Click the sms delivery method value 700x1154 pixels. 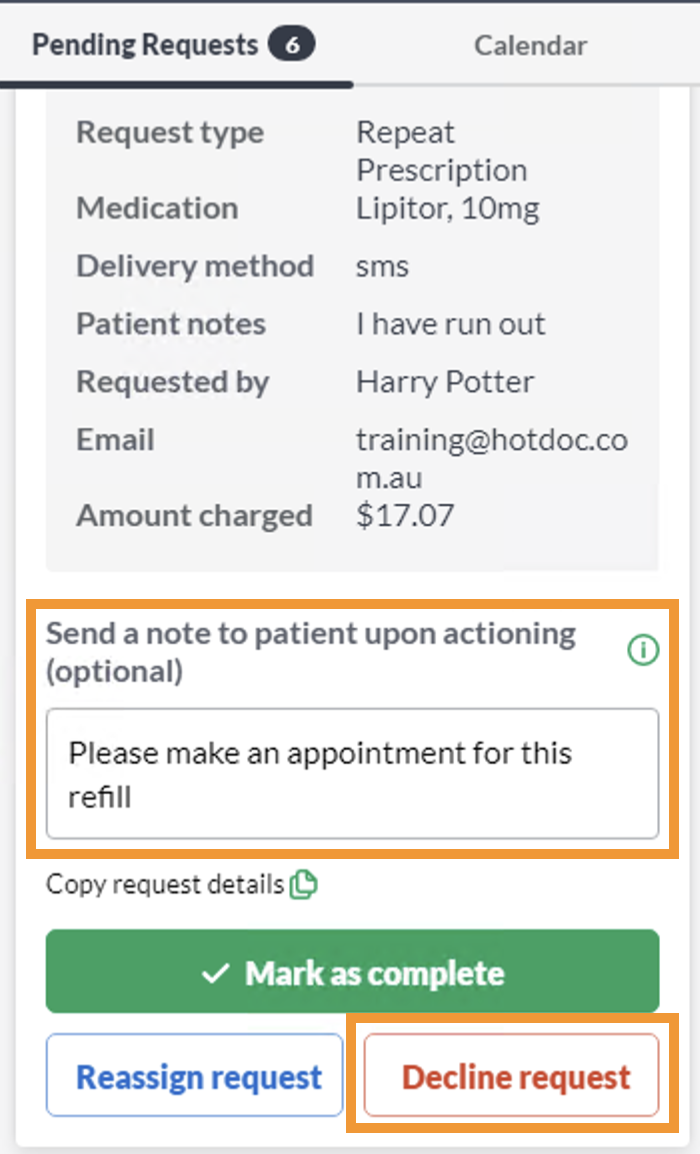[x=382, y=266]
